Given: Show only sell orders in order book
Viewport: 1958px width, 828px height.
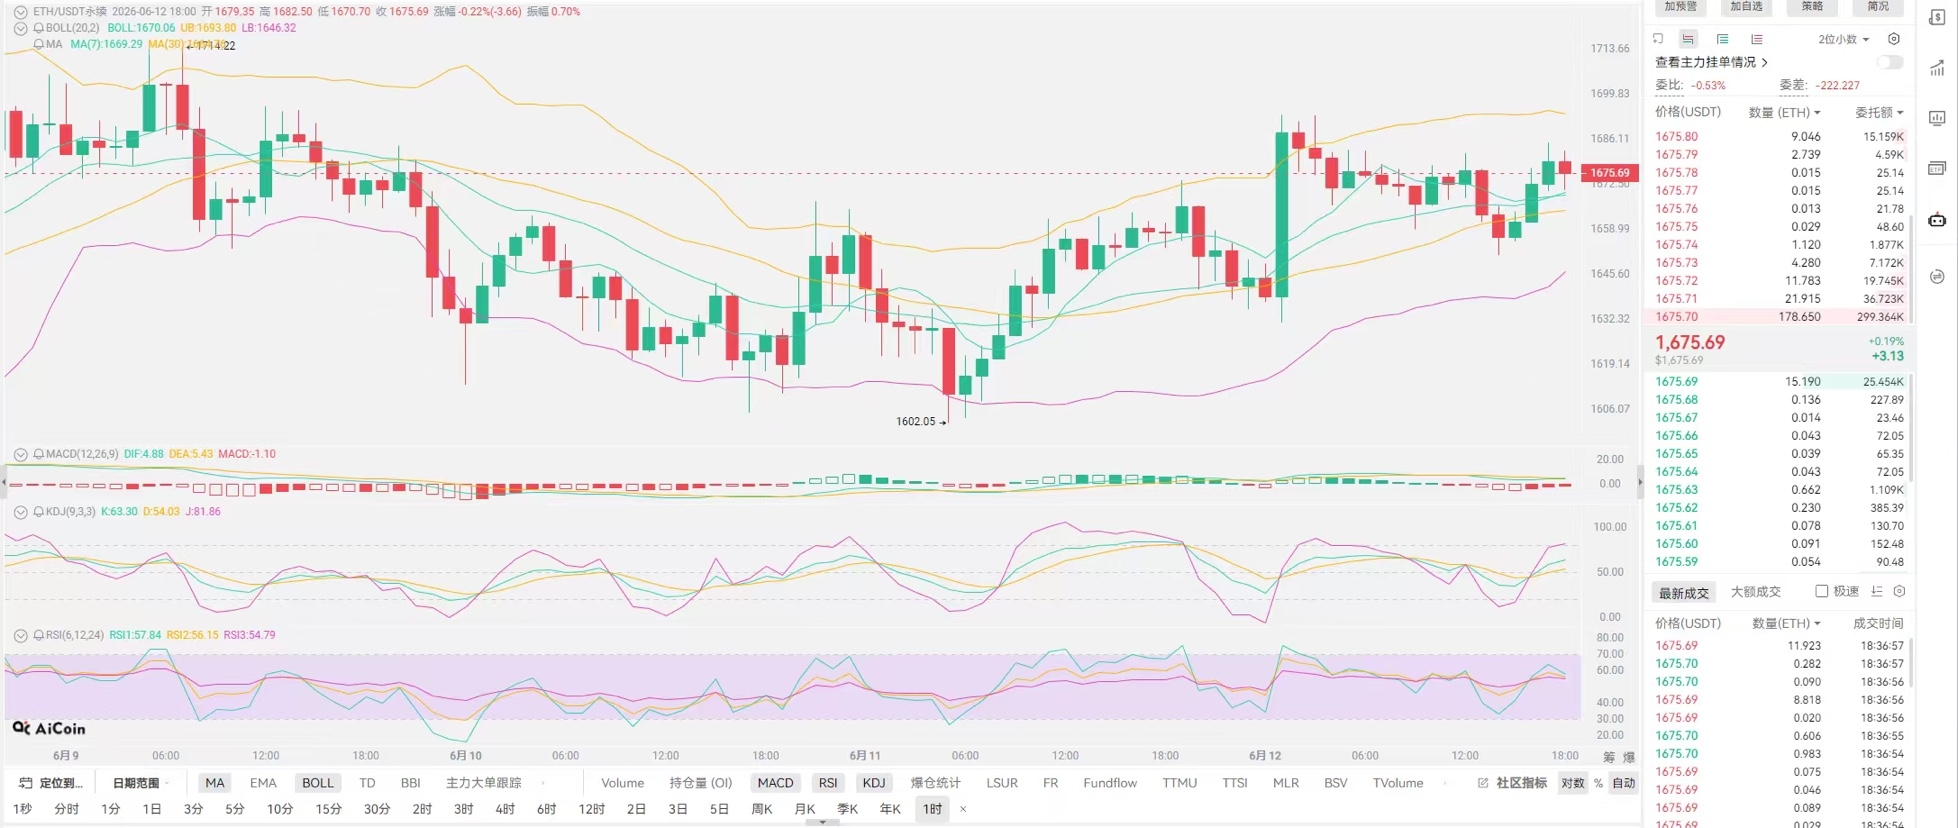Looking at the screenshot, I should coord(1757,39).
